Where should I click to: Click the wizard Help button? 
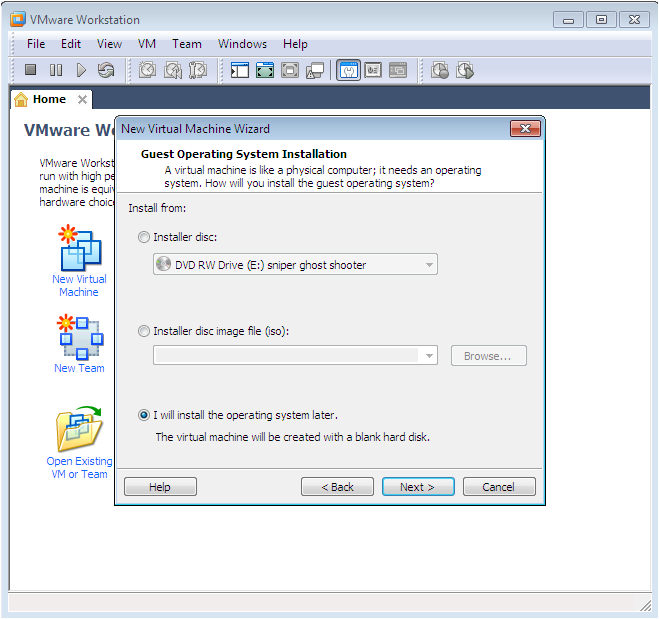tap(160, 487)
